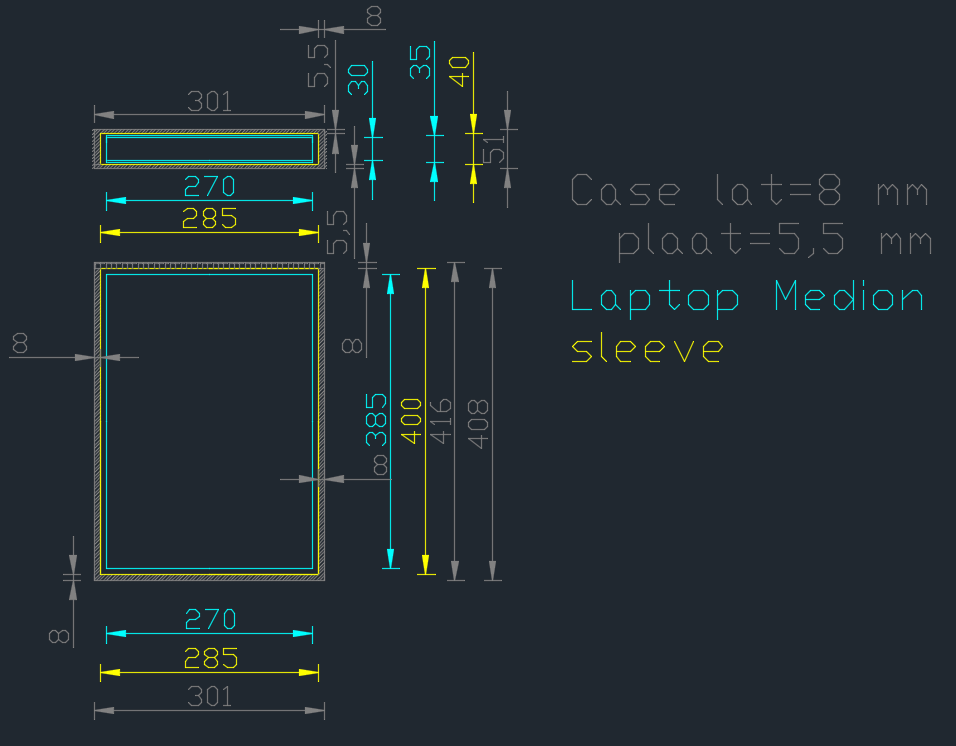Select gray "301" dimension below the plan view
The image size is (956, 746).
pos(209,697)
